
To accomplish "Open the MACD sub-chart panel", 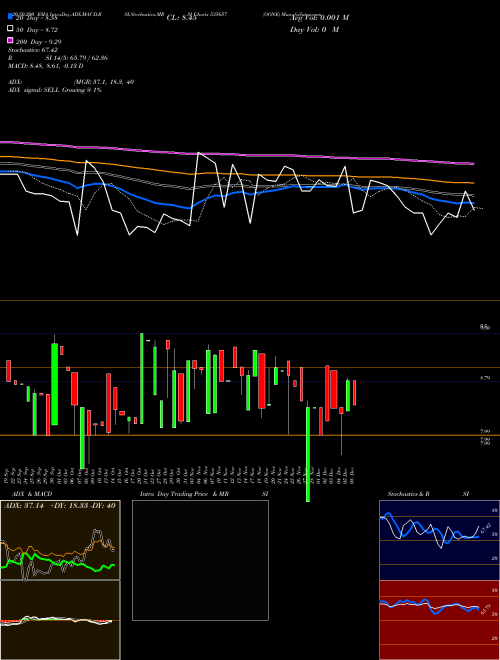I will [x=60, y=620].
